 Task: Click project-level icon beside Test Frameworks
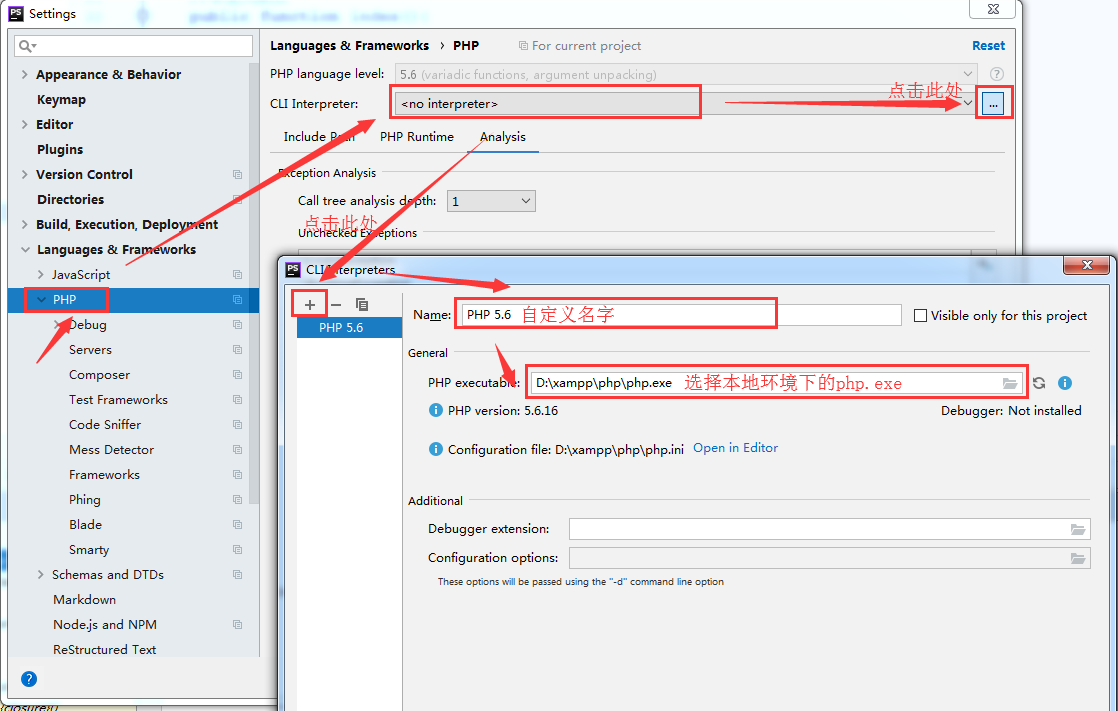[x=237, y=399]
